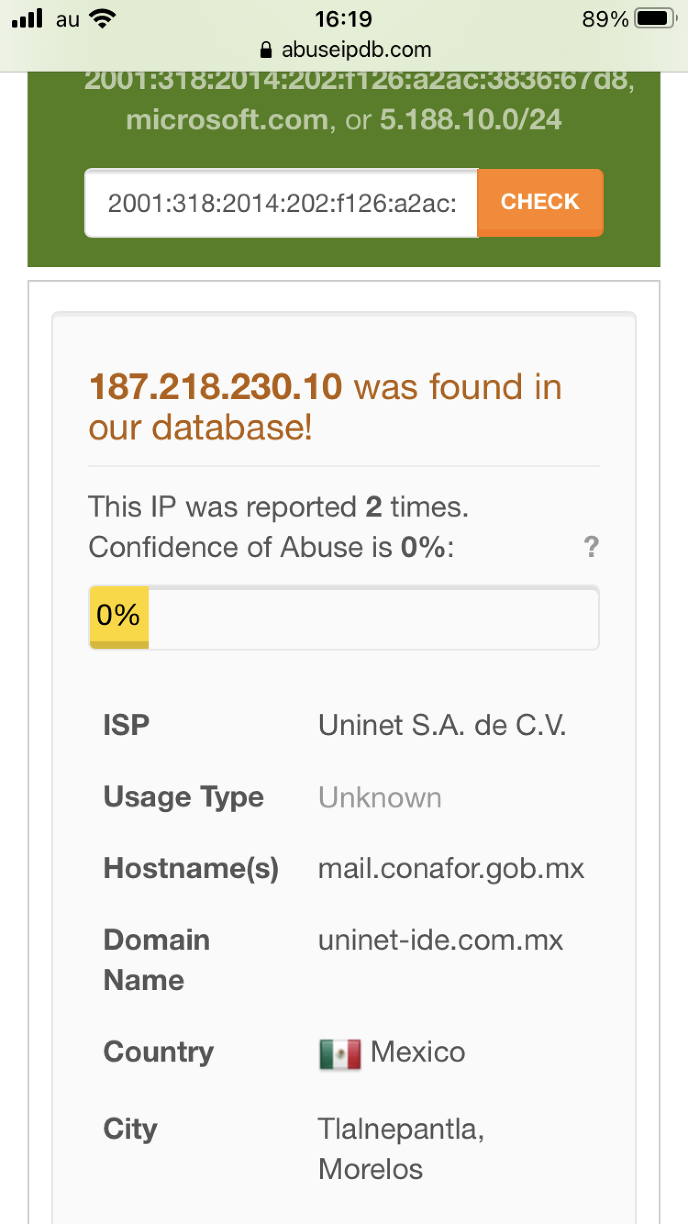The height and width of the screenshot is (1224, 688).
Task: Click the 187.218.230.10 IP address heading
Action: (x=216, y=387)
